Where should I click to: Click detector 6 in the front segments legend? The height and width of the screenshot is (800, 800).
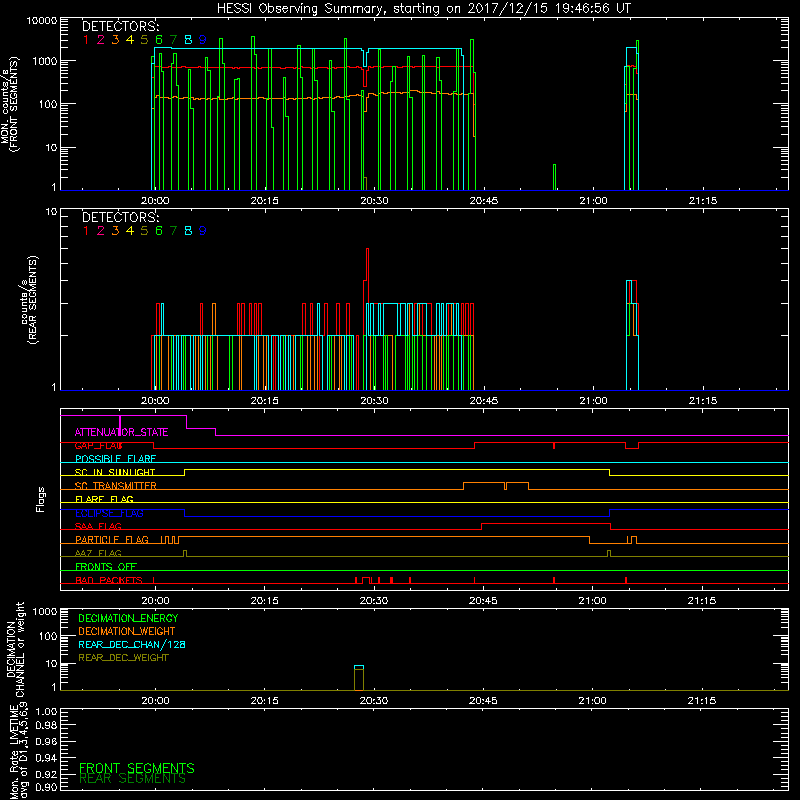pyautogui.click(x=159, y=40)
